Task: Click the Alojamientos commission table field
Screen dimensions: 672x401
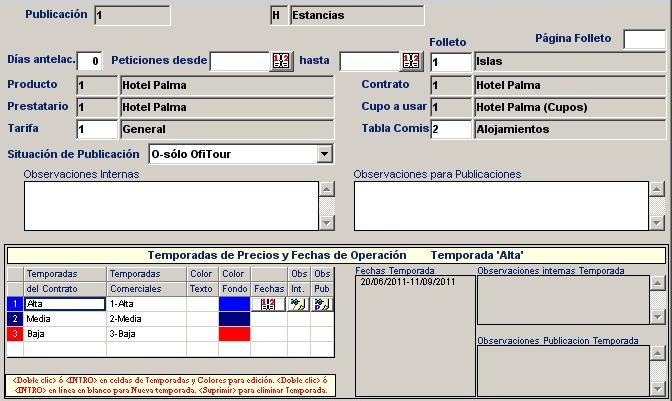Action: pyautogui.click(x=570, y=129)
